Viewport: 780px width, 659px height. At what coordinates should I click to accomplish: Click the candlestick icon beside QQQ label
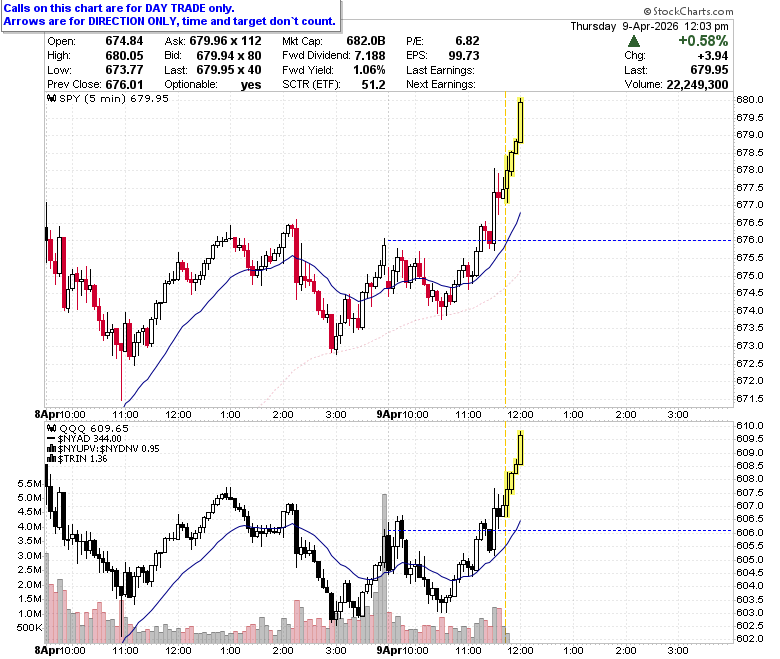(x=51, y=428)
